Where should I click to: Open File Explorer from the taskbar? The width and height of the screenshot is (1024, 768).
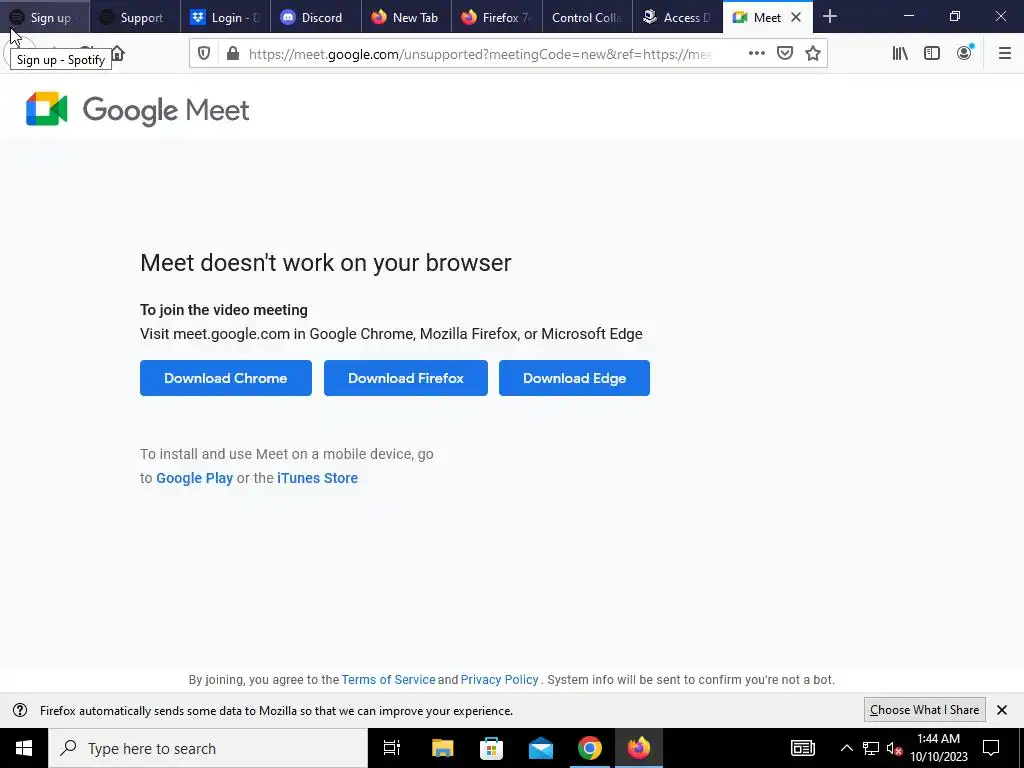click(442, 748)
